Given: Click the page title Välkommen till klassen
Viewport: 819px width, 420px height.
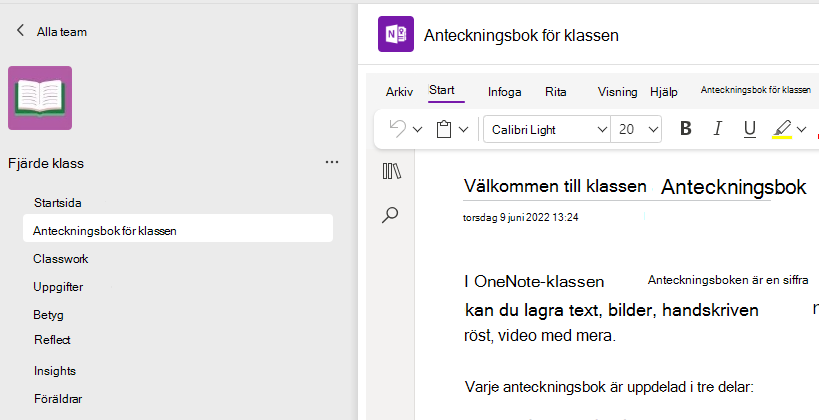Looking at the screenshot, I should pyautogui.click(x=555, y=185).
